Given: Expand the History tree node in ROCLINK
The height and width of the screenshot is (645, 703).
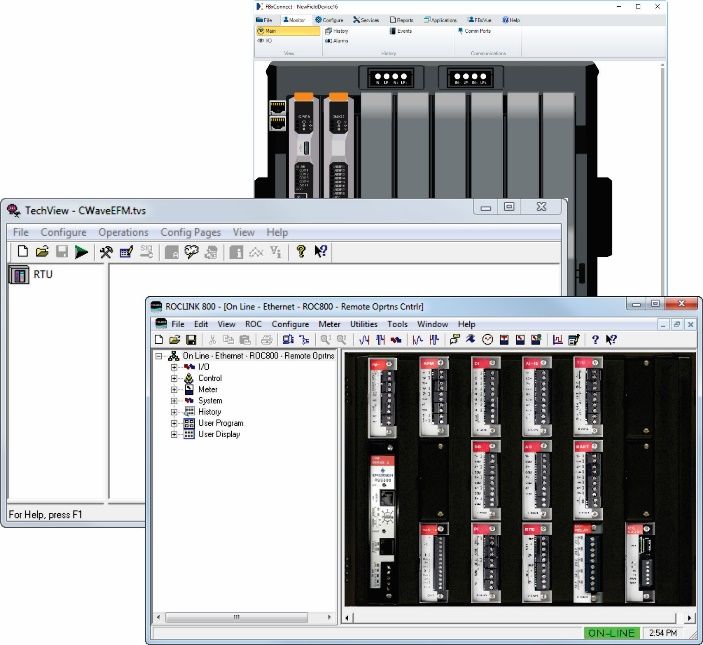Looking at the screenshot, I should point(174,412).
